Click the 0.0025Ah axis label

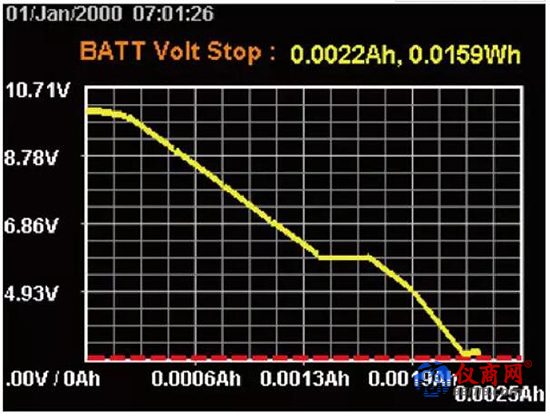coord(499,394)
